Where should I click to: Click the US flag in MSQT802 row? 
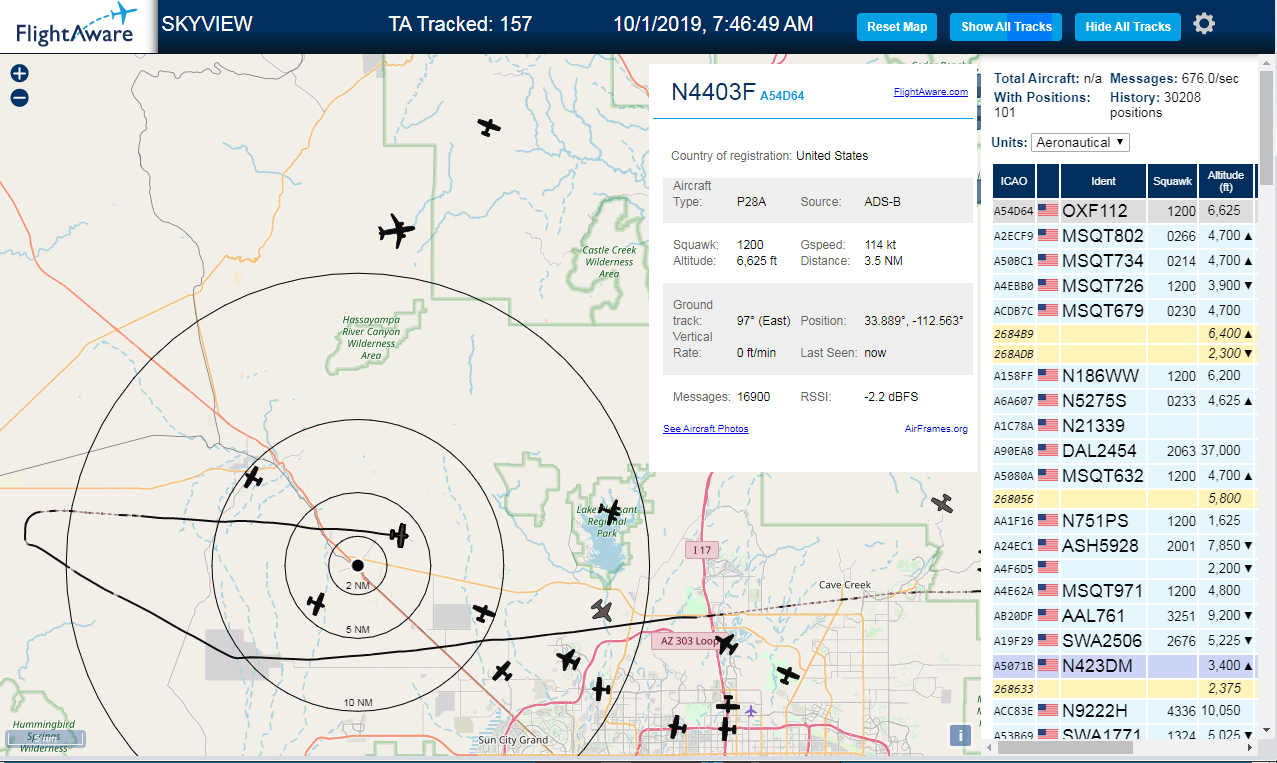point(1048,236)
